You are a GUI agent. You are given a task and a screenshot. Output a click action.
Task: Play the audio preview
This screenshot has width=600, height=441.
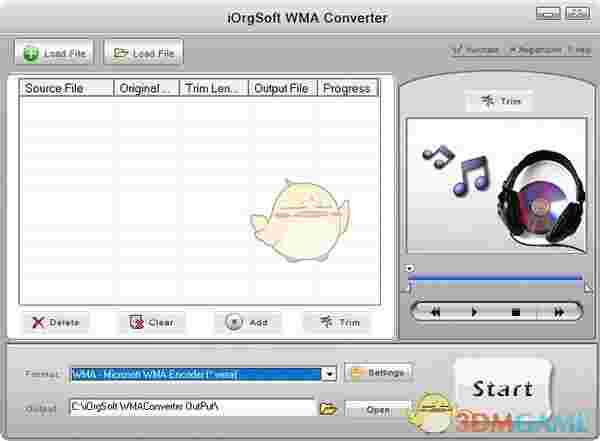pos(474,312)
